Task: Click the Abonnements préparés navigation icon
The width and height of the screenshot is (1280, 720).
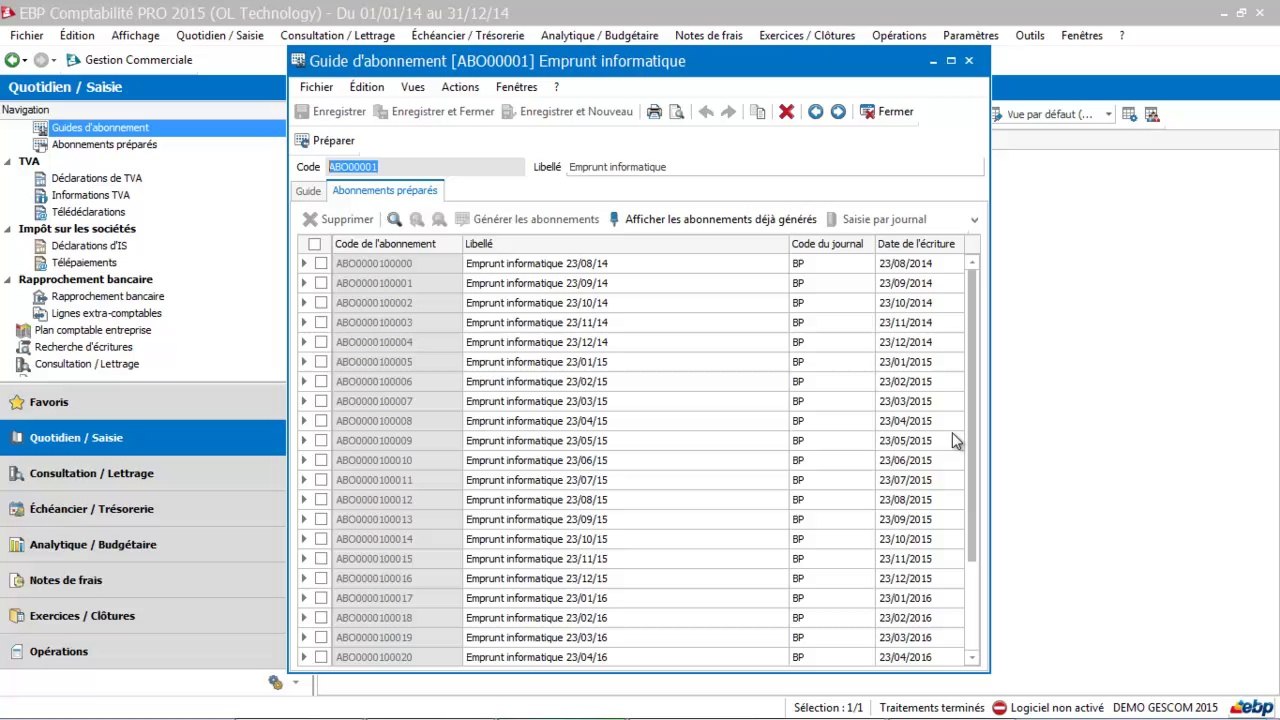Action: [41, 145]
